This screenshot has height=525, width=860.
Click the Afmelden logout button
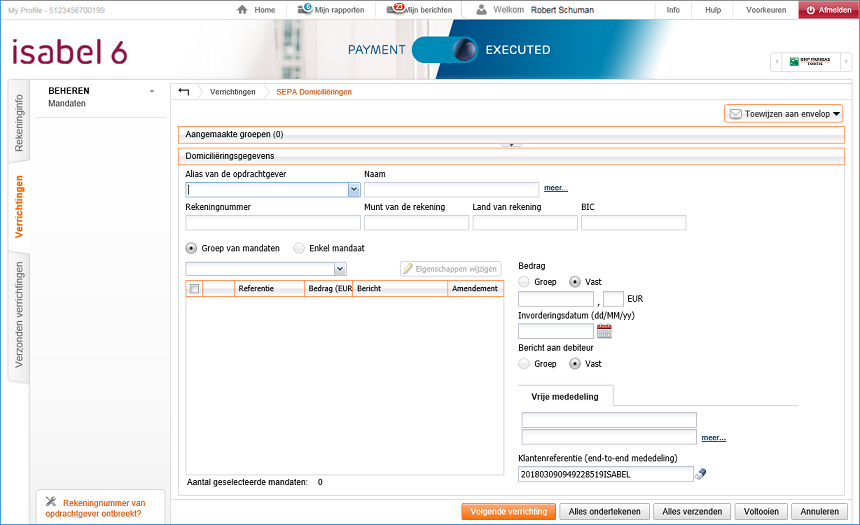click(829, 10)
